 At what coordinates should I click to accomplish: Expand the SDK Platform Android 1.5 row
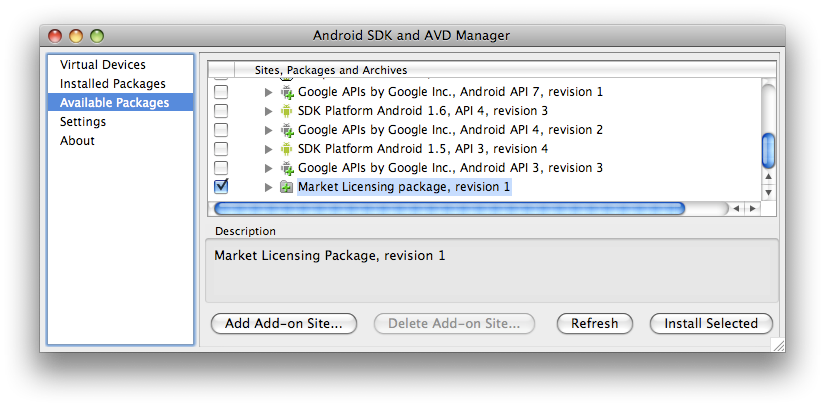pos(268,149)
